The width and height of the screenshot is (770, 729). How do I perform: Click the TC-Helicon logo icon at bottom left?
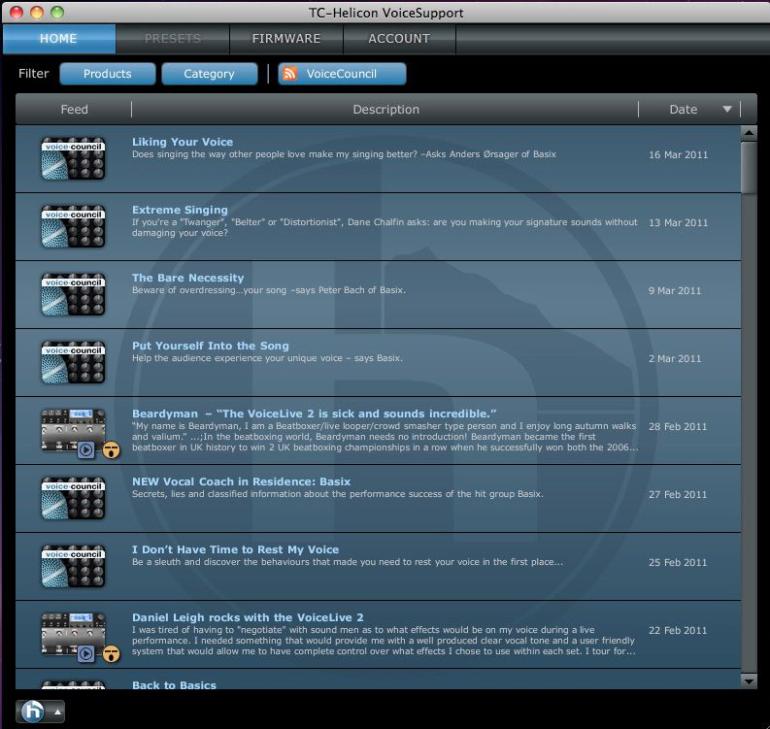[x=32, y=711]
